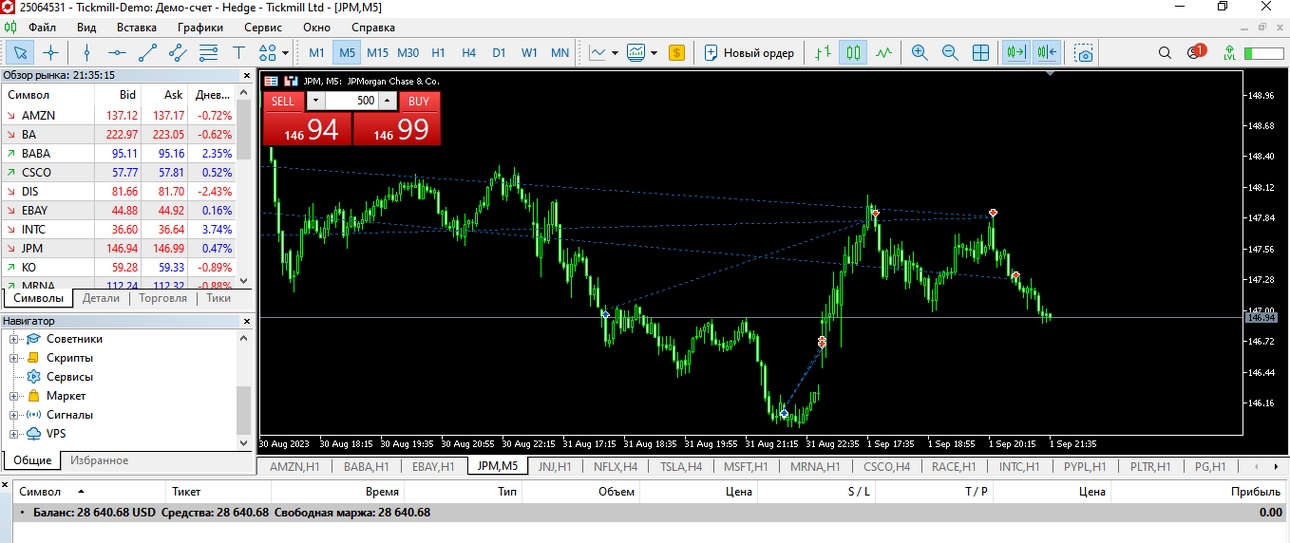Open the search magnifier icon
The height and width of the screenshot is (543, 1290).
1165,52
